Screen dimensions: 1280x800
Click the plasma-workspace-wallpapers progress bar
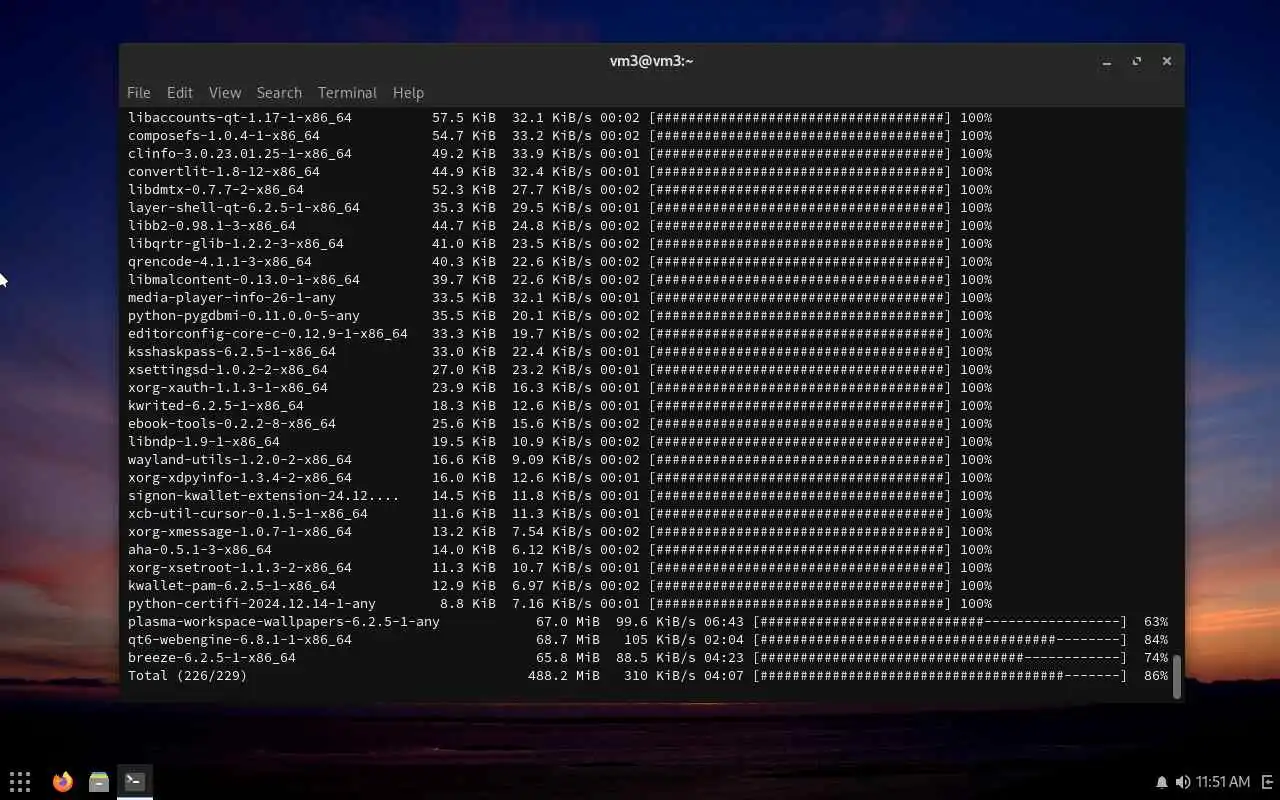point(940,622)
